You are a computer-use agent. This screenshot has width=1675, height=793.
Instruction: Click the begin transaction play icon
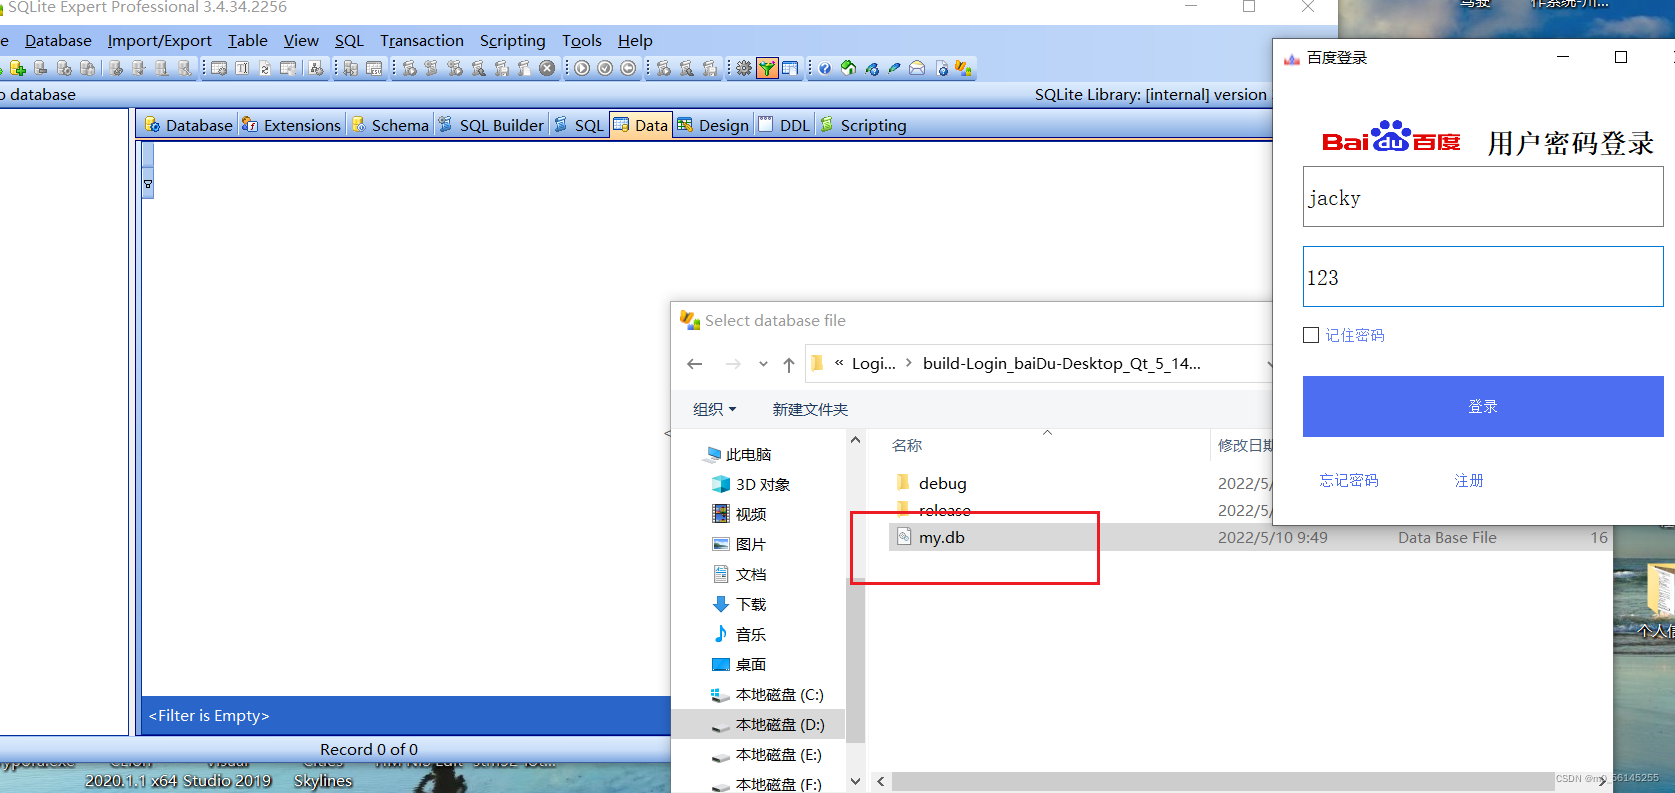point(582,68)
